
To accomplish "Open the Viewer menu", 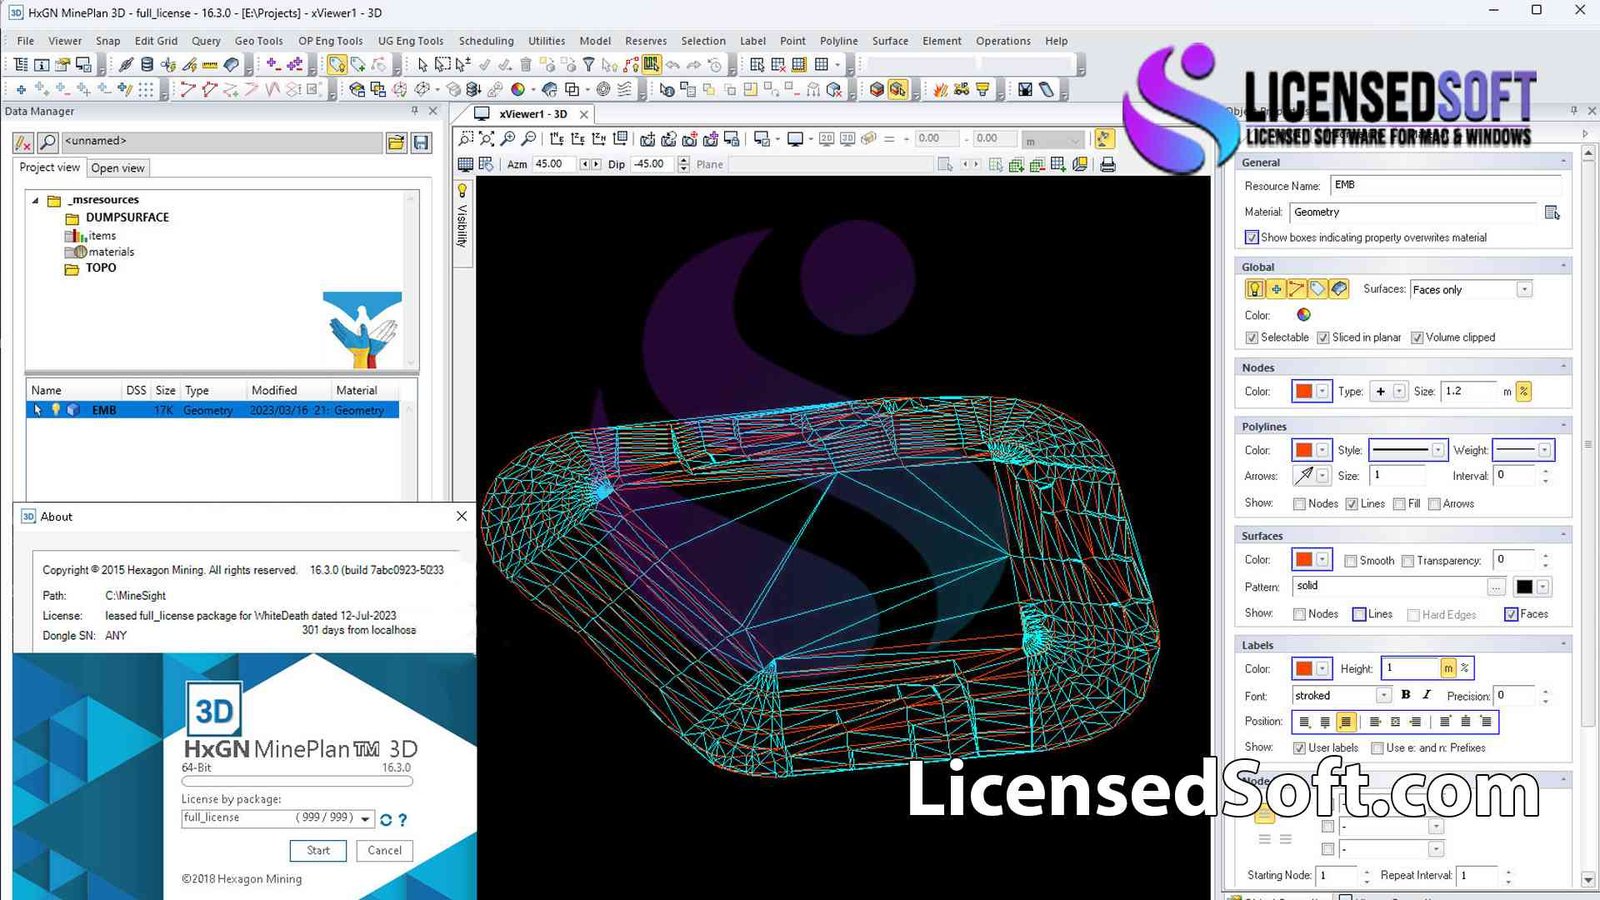I will tap(65, 41).
